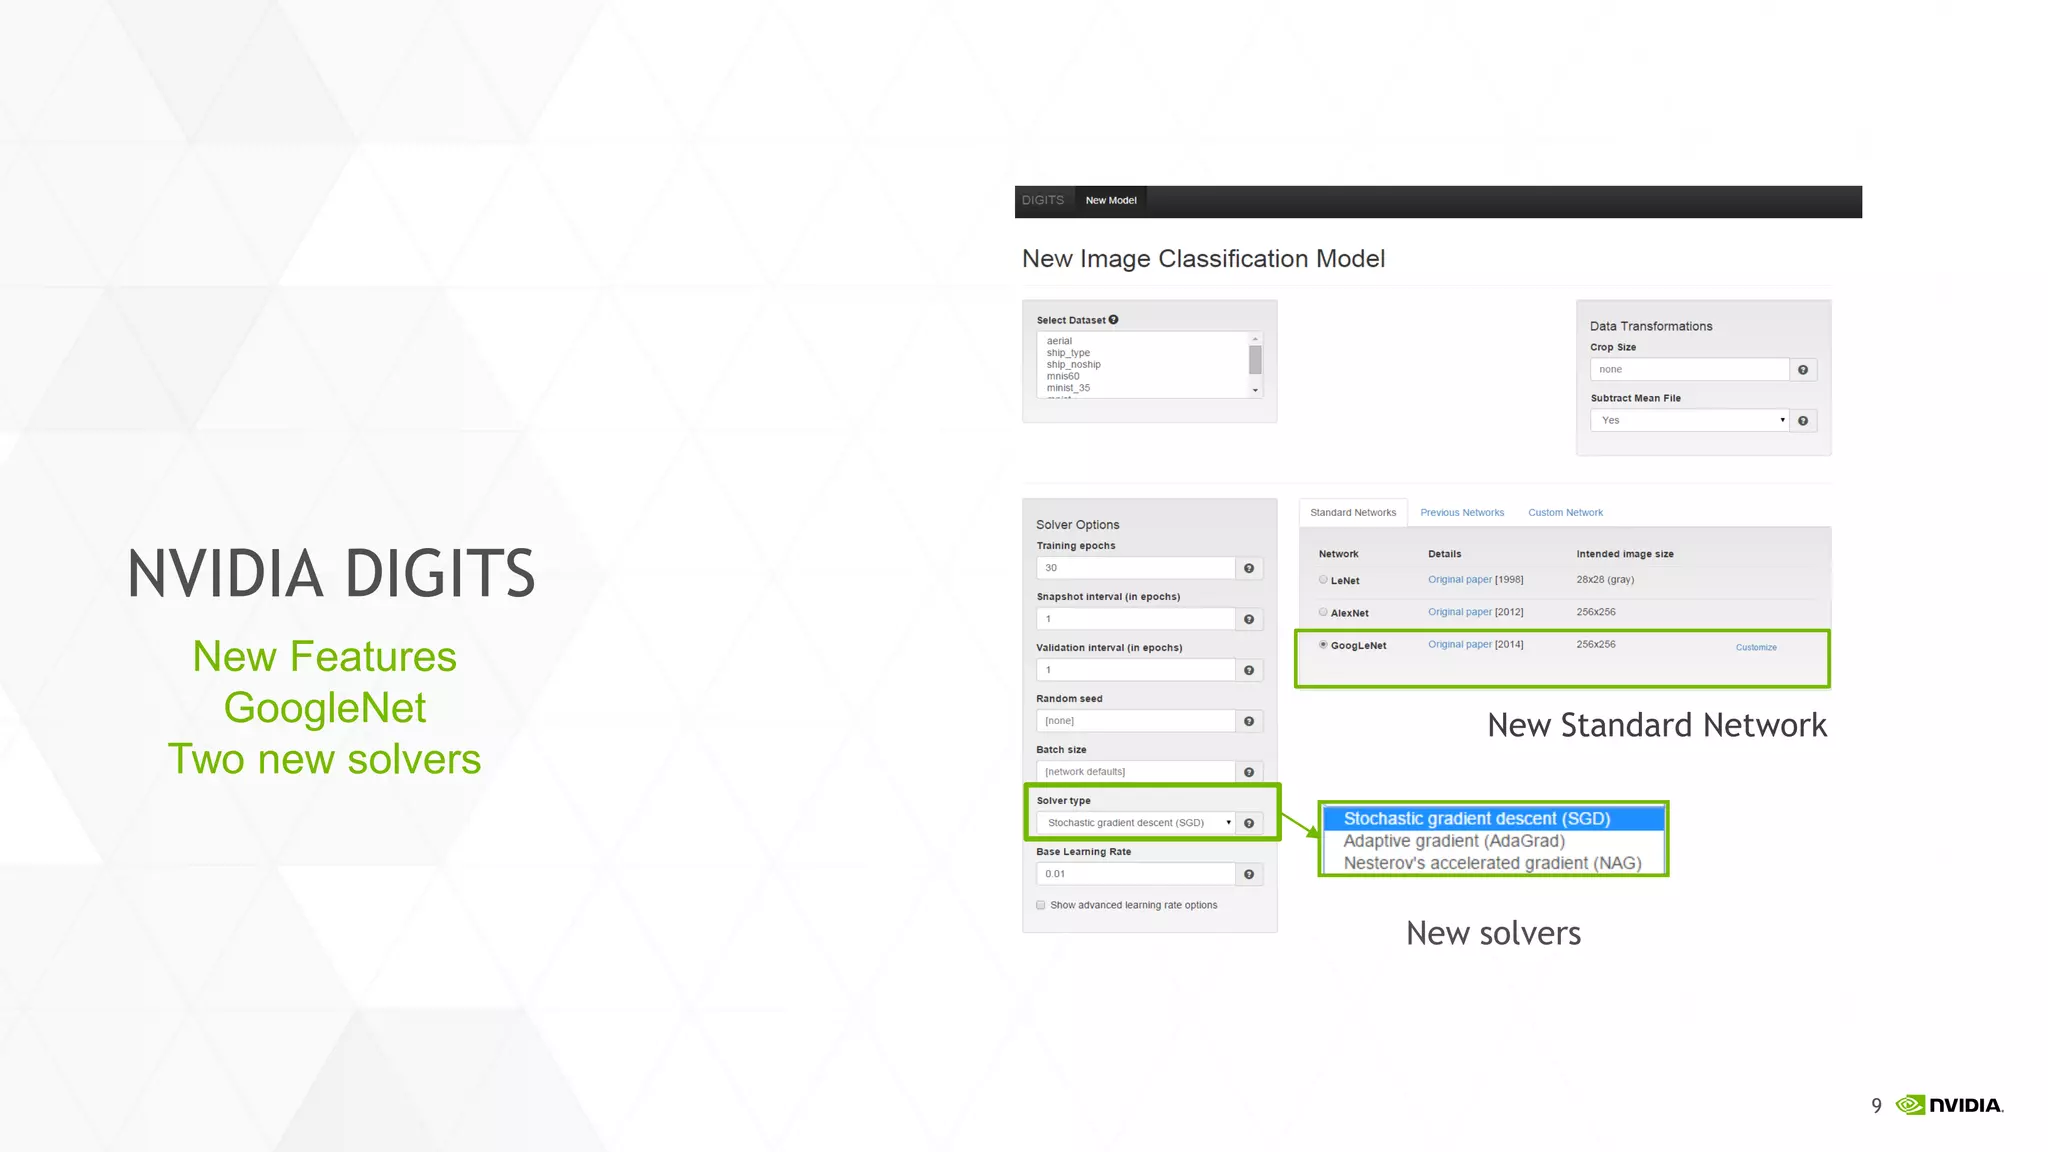Click help icon beside Base Learning Rate
This screenshot has width=2048, height=1152.
[x=1249, y=875]
